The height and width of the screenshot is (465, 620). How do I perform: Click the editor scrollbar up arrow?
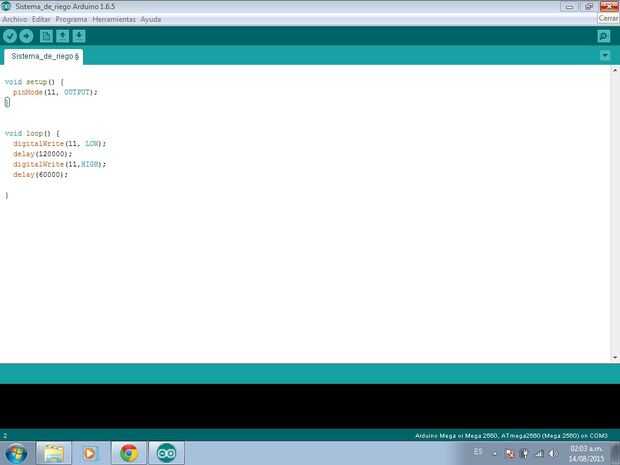pyautogui.click(x=615, y=70)
